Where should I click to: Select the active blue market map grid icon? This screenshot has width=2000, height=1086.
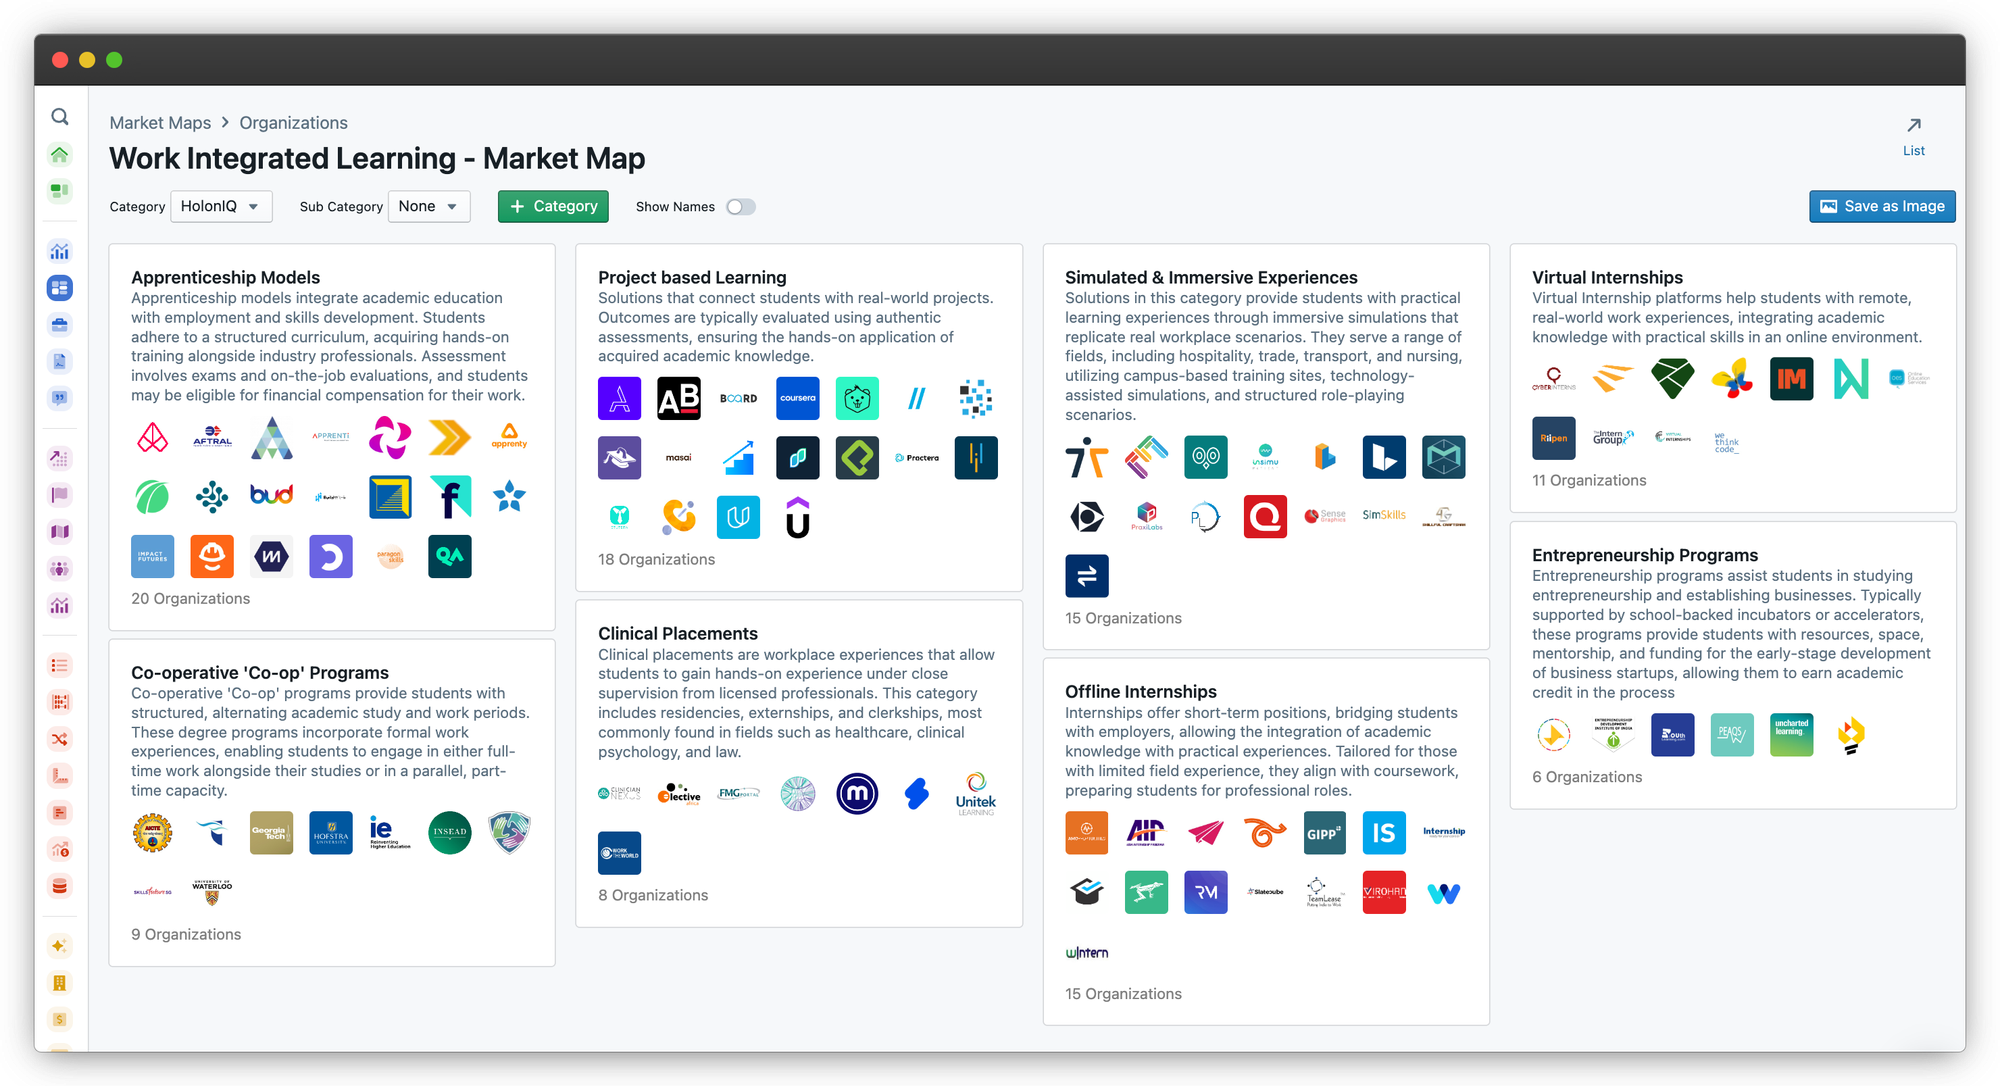(x=60, y=288)
